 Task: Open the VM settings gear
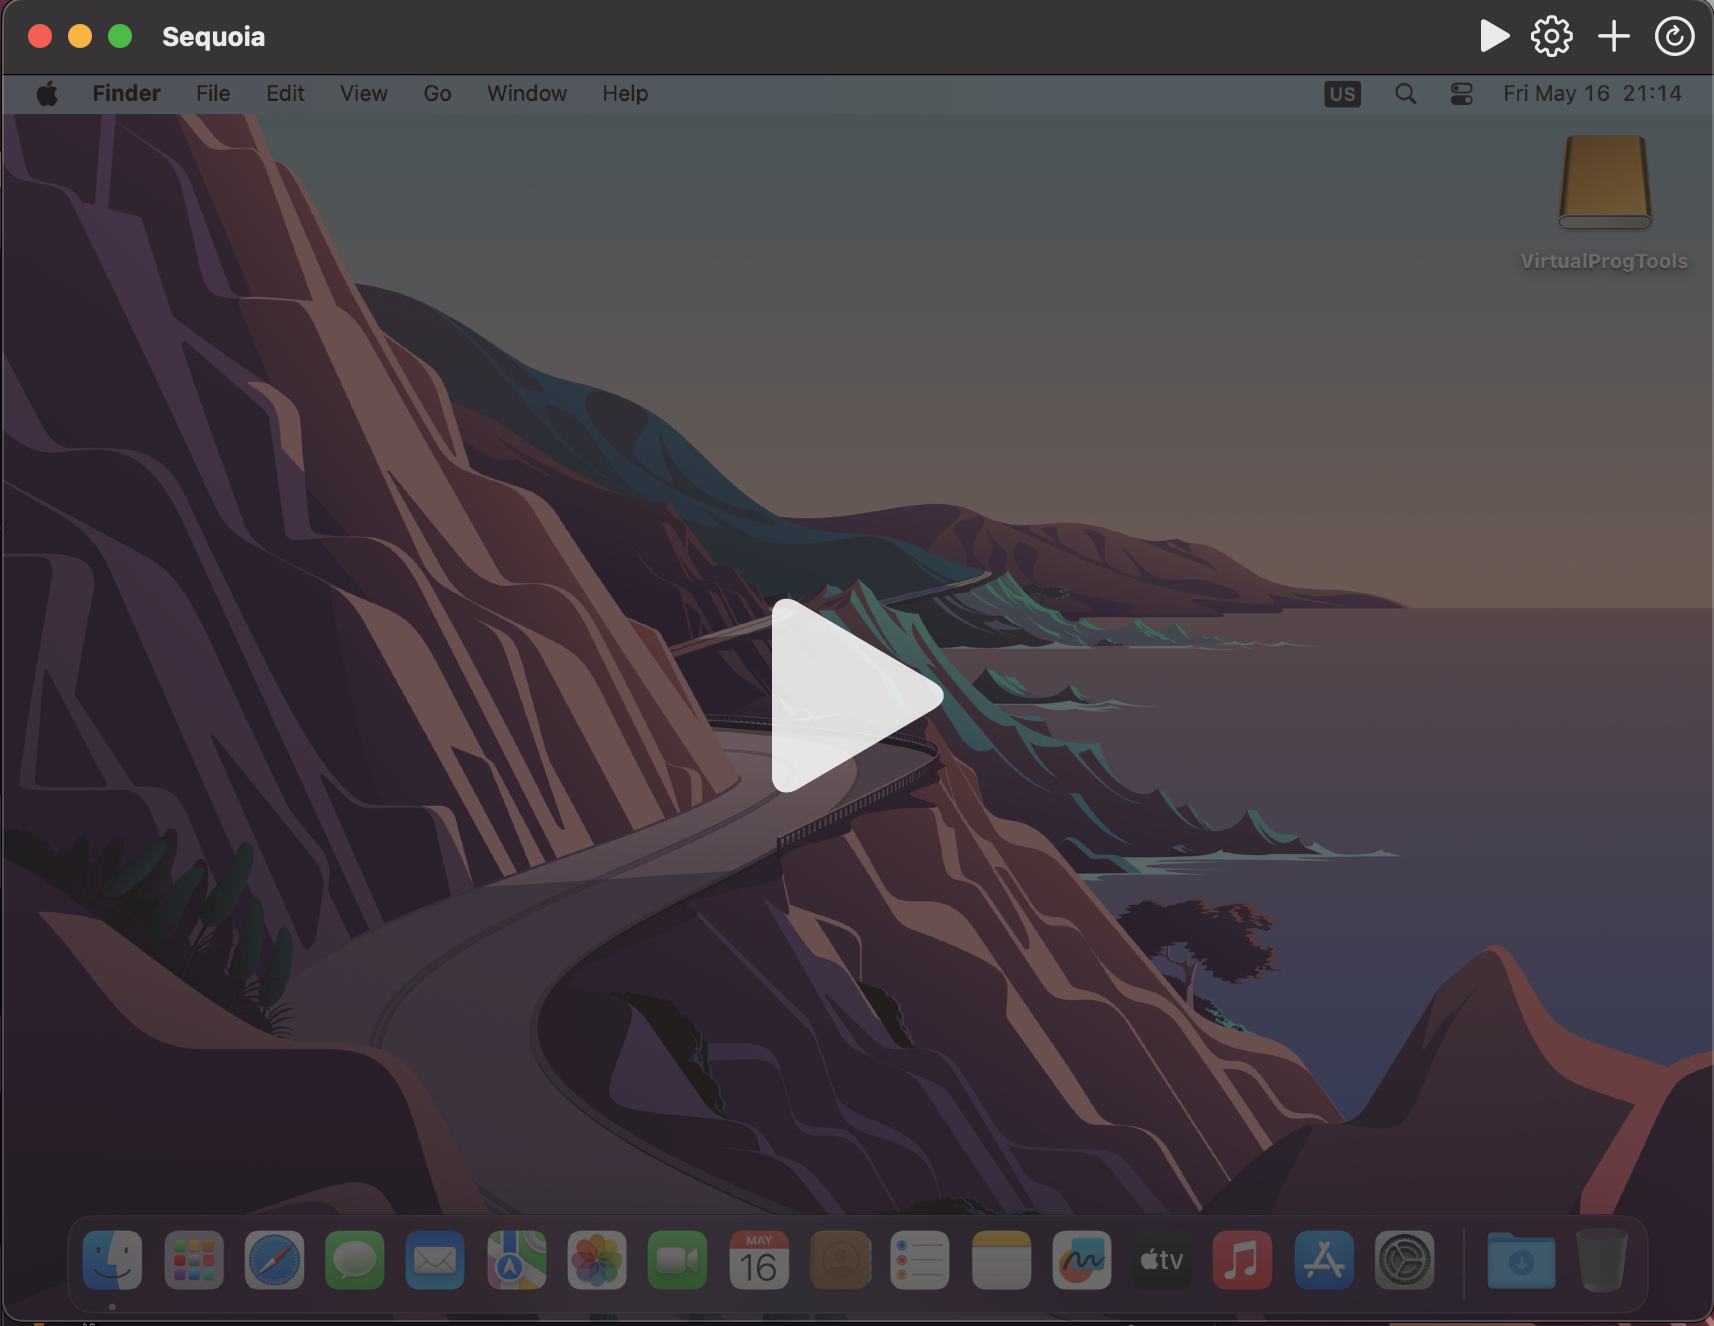pyautogui.click(x=1552, y=36)
